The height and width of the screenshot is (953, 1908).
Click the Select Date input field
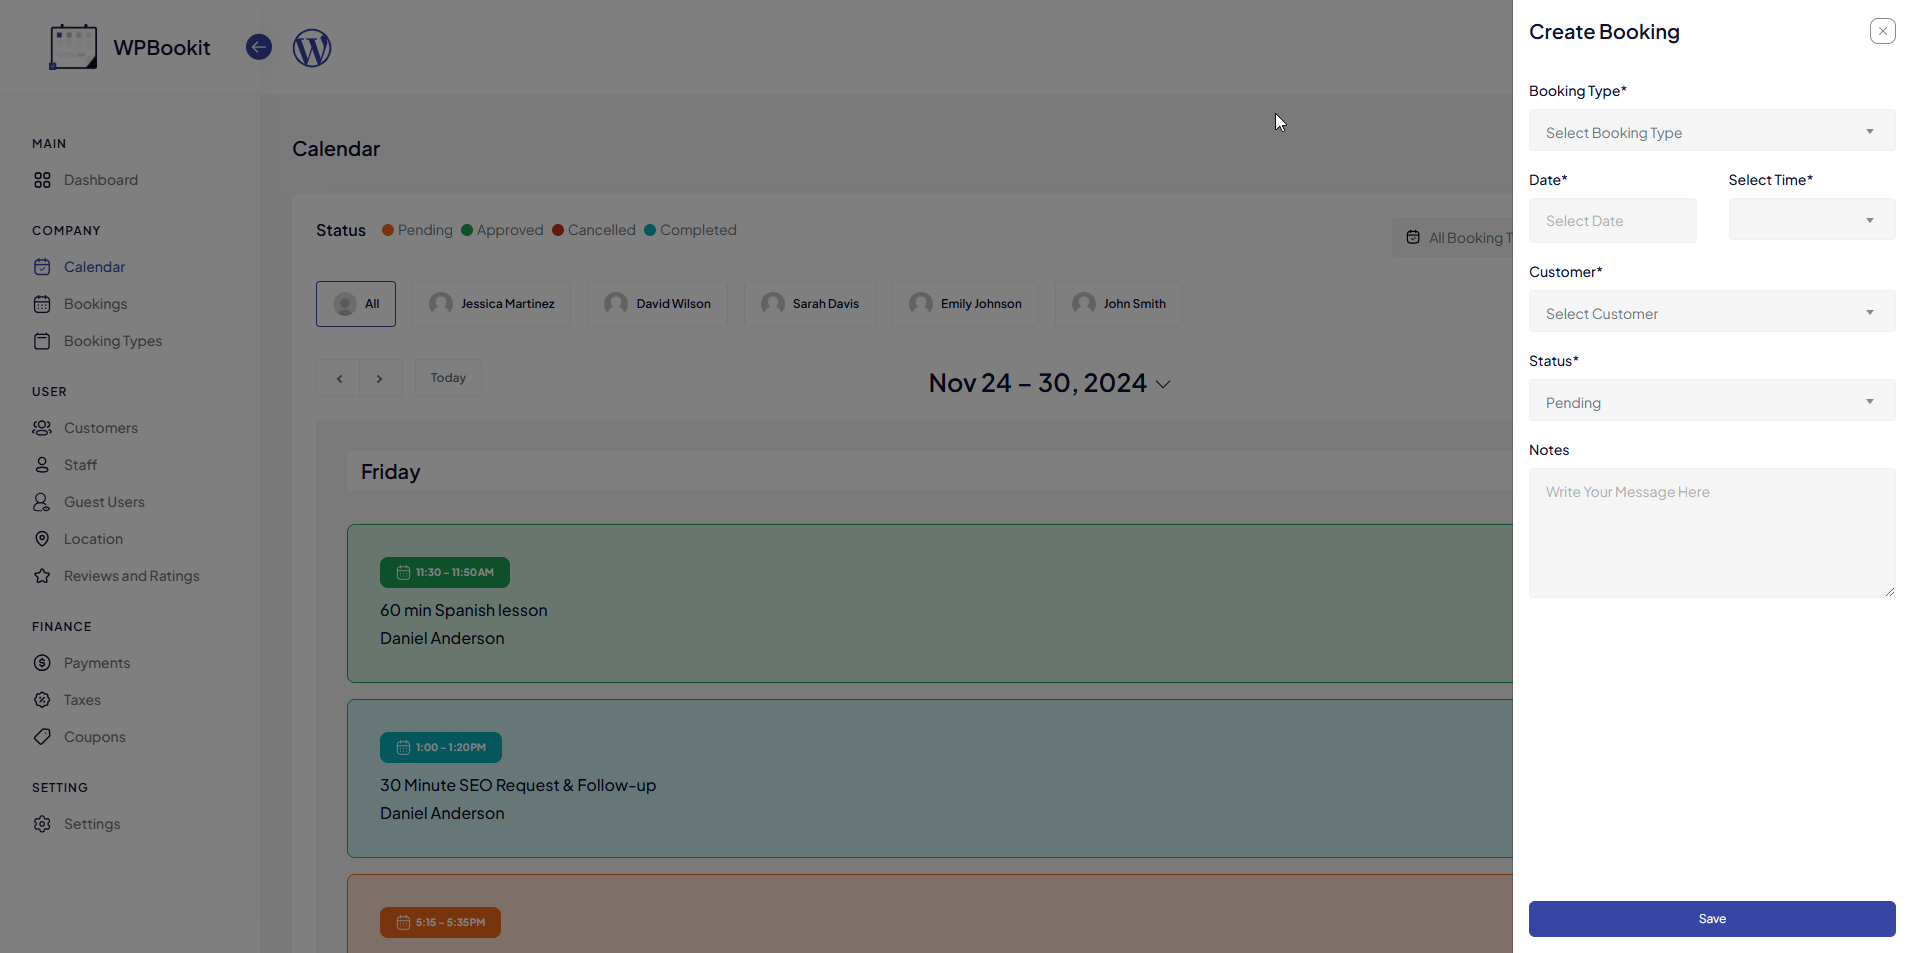[x=1612, y=221]
